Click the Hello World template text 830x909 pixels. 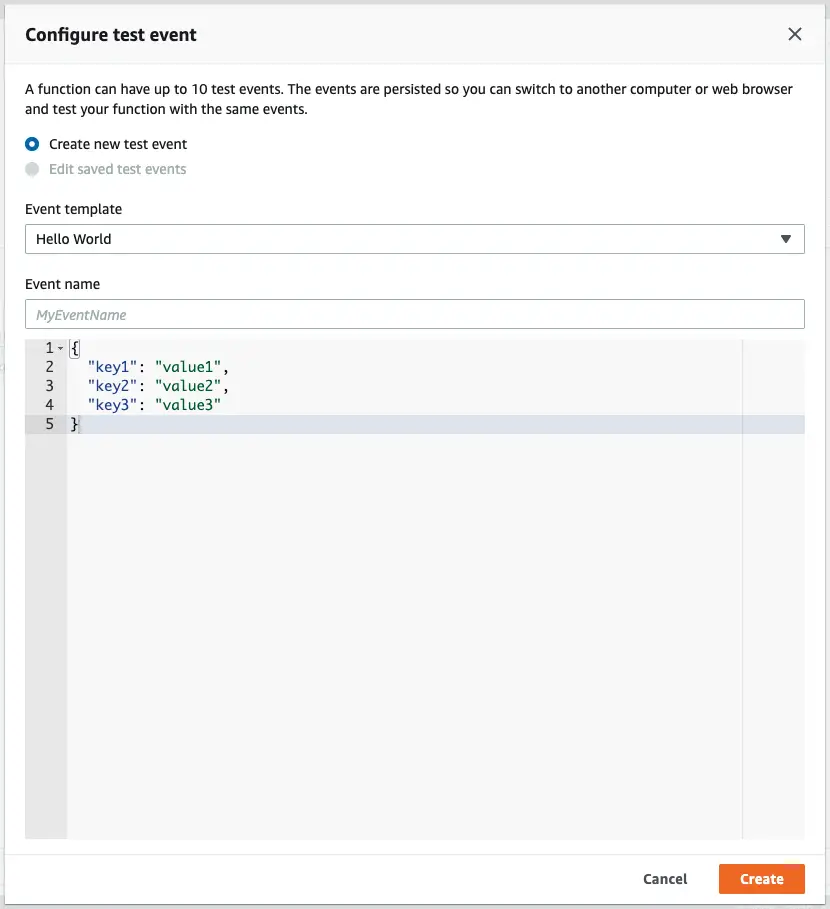(72, 239)
